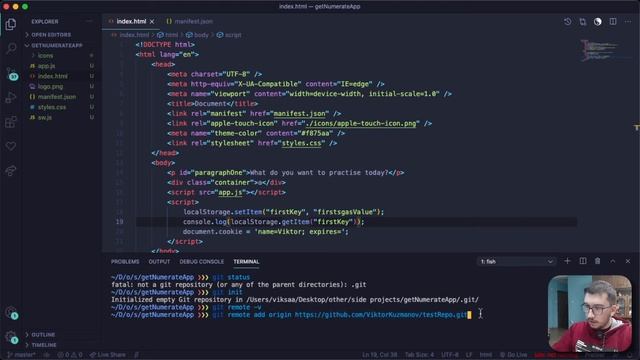Click the open changes icon in editor toolbar
The image size is (640, 360).
coord(582,22)
